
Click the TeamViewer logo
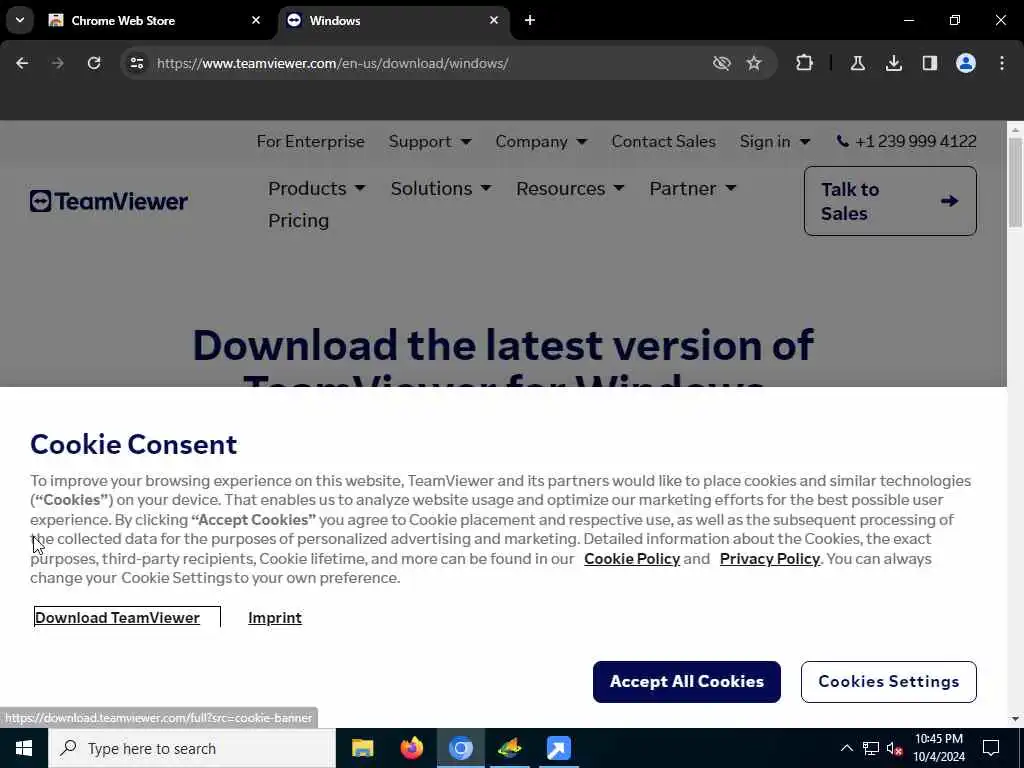(108, 201)
